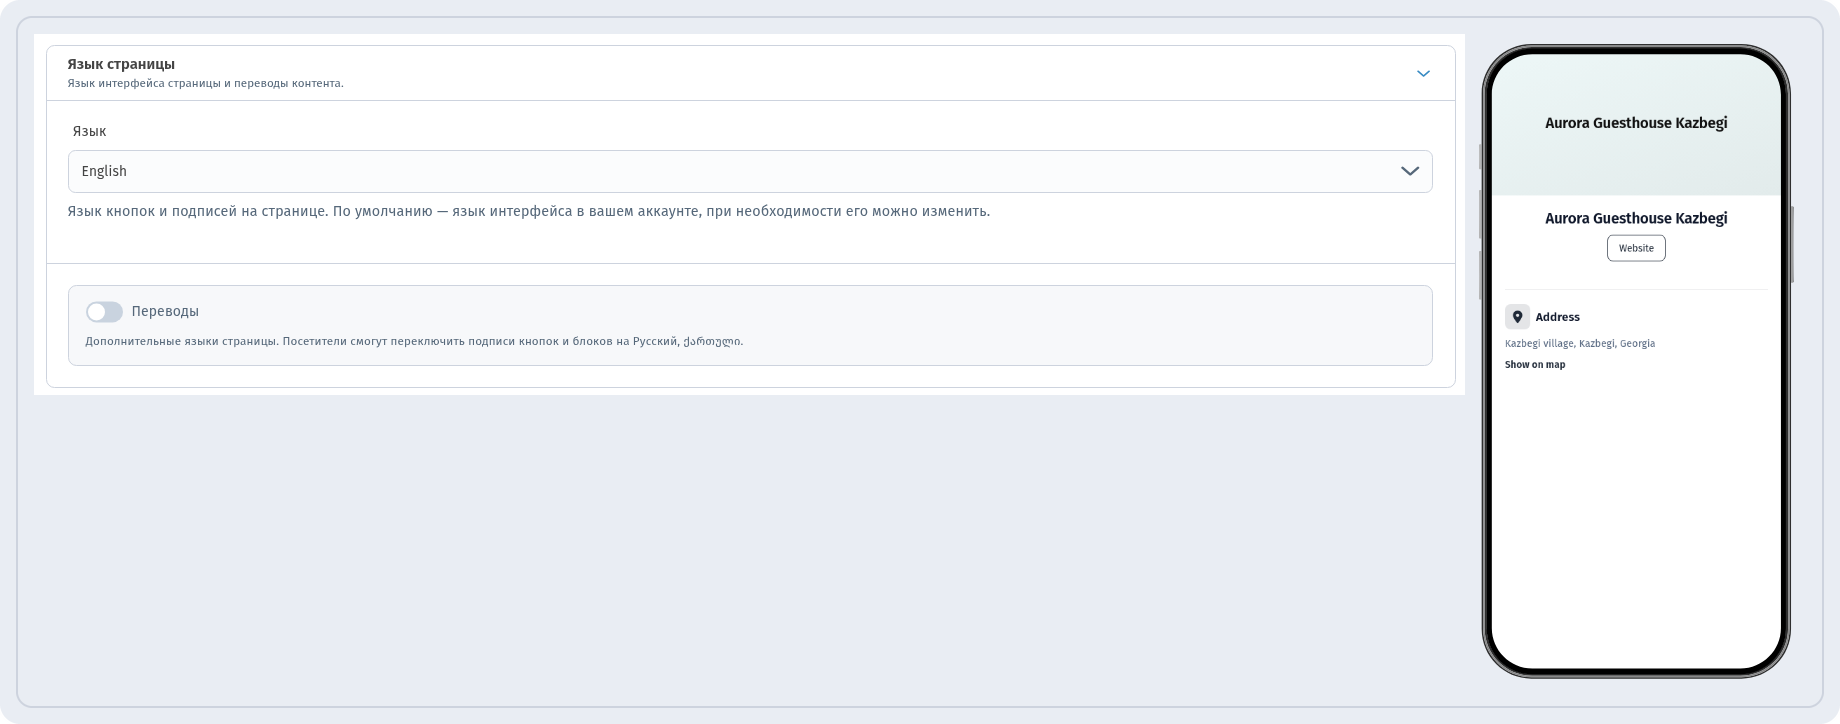The width and height of the screenshot is (1840, 724).
Task: Click the Переводы label text
Action: [165, 312]
